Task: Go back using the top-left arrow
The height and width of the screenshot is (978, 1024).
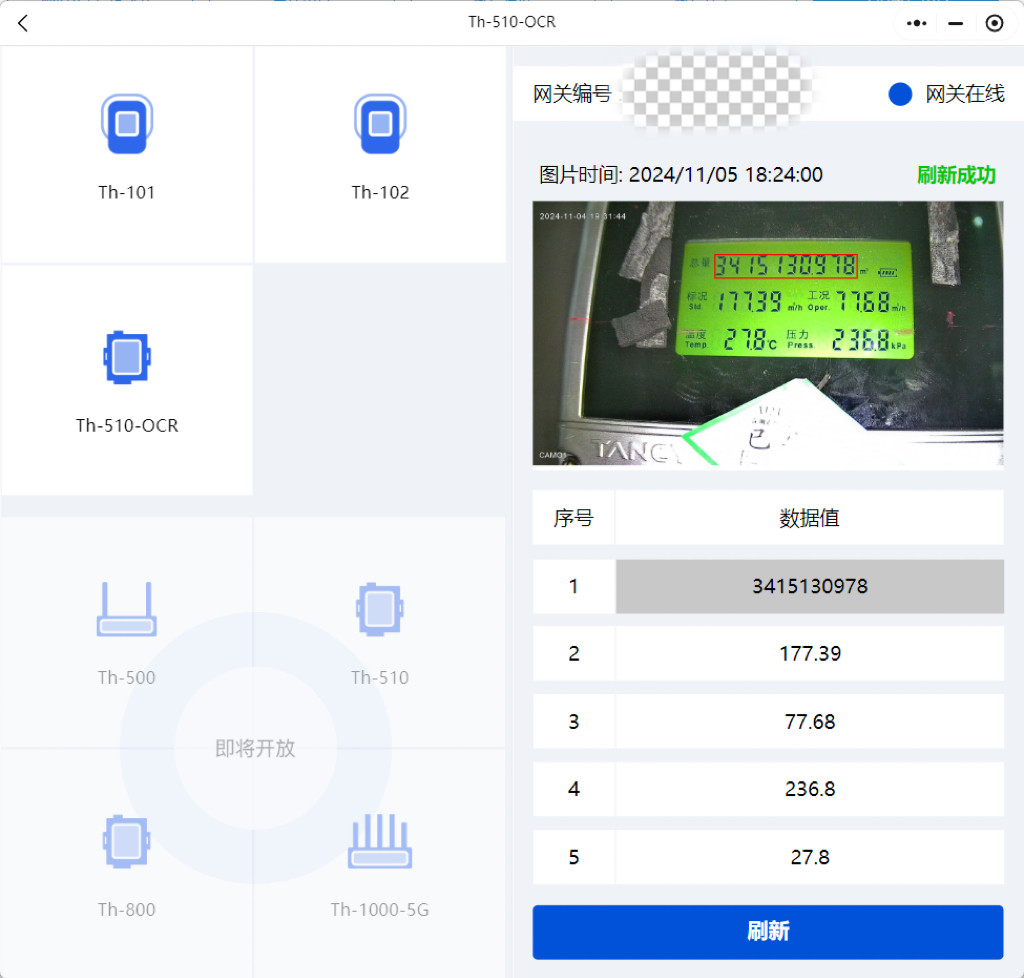Action: click(x=22, y=22)
